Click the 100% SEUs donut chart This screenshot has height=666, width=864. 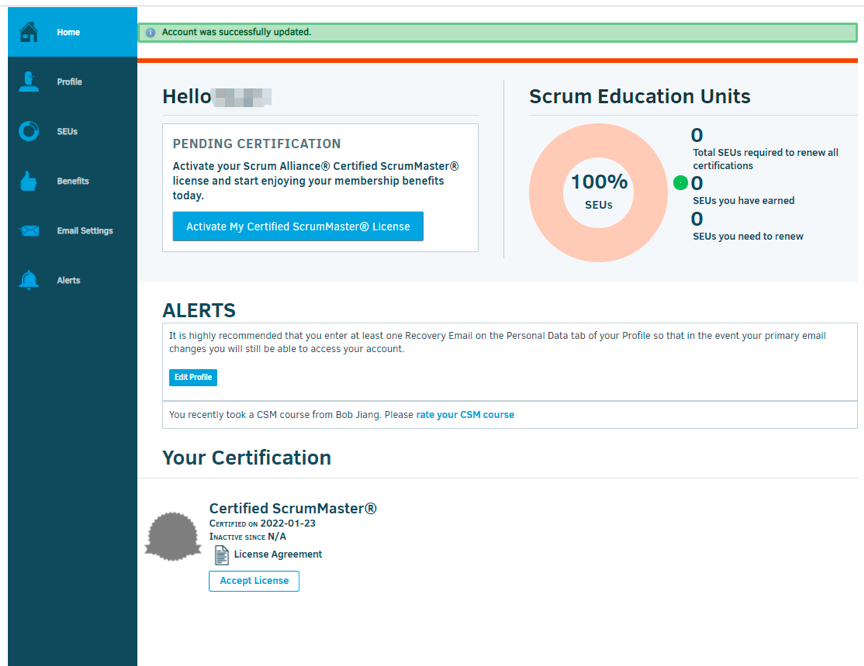598,191
